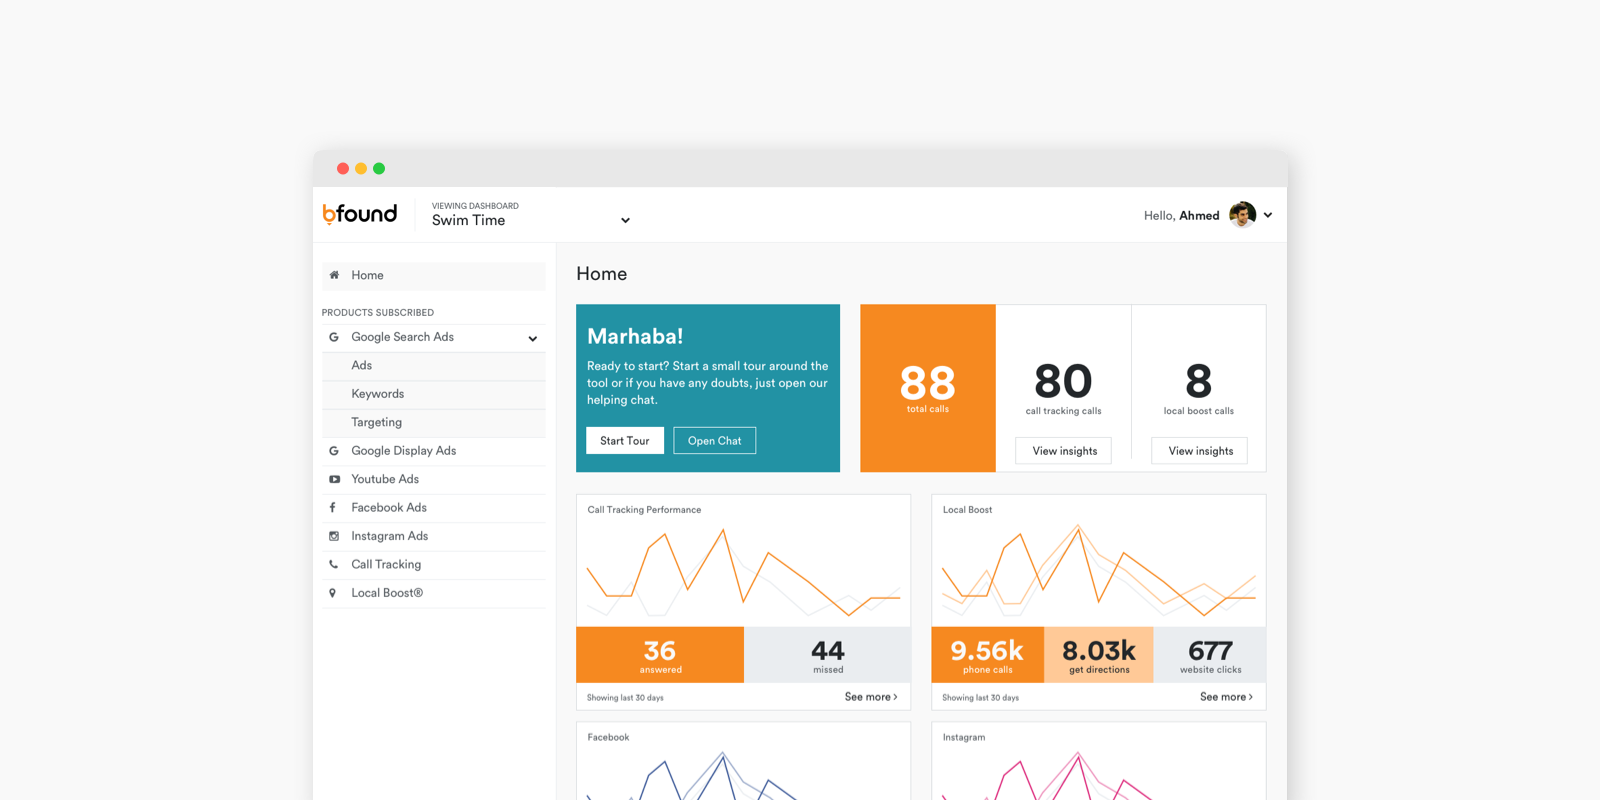1600x800 pixels.
Task: Click the 677 website clicks tile
Action: (1210, 655)
